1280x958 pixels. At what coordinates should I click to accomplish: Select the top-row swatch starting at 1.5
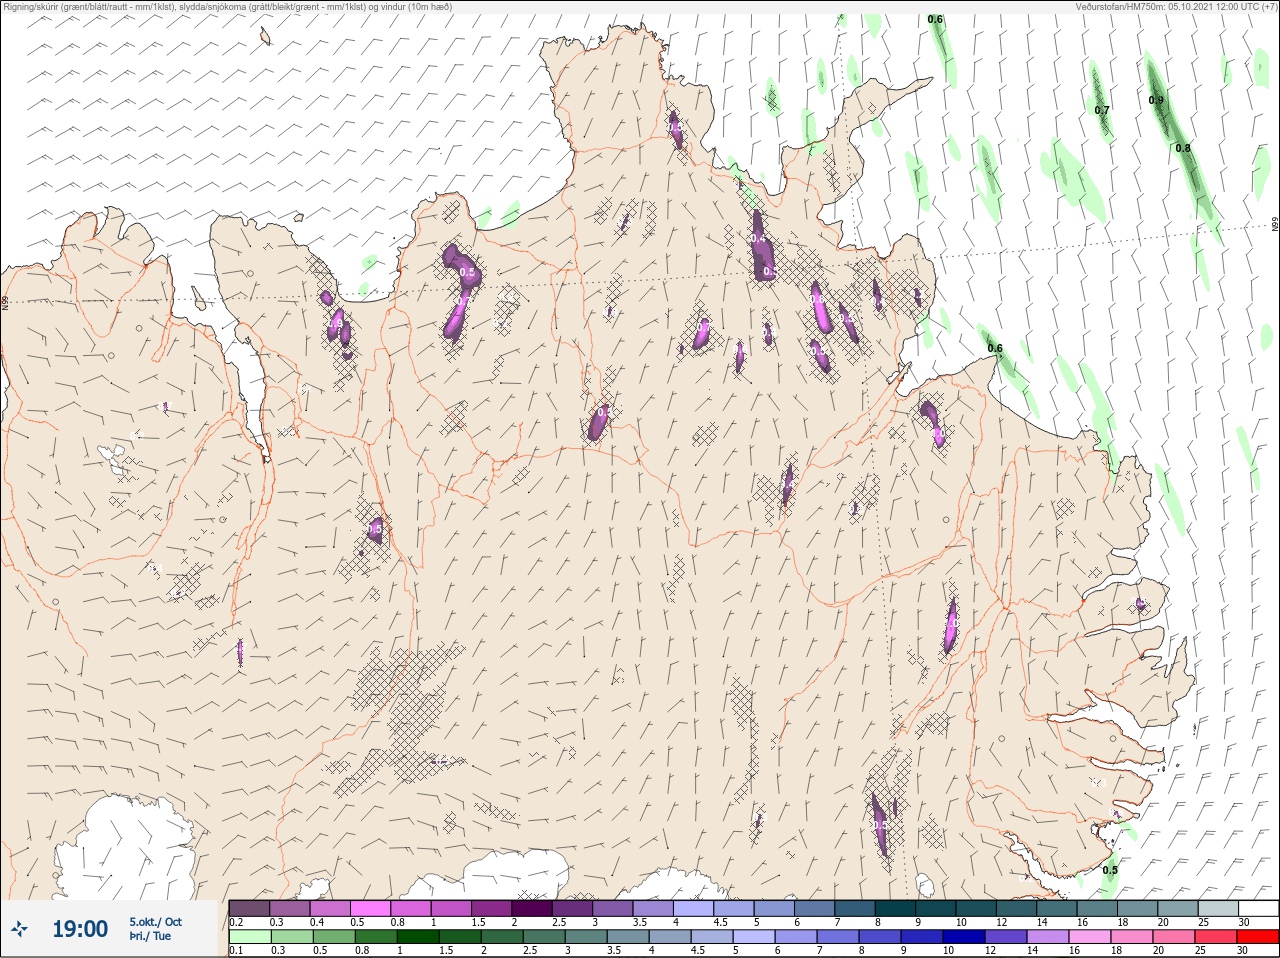(492, 908)
